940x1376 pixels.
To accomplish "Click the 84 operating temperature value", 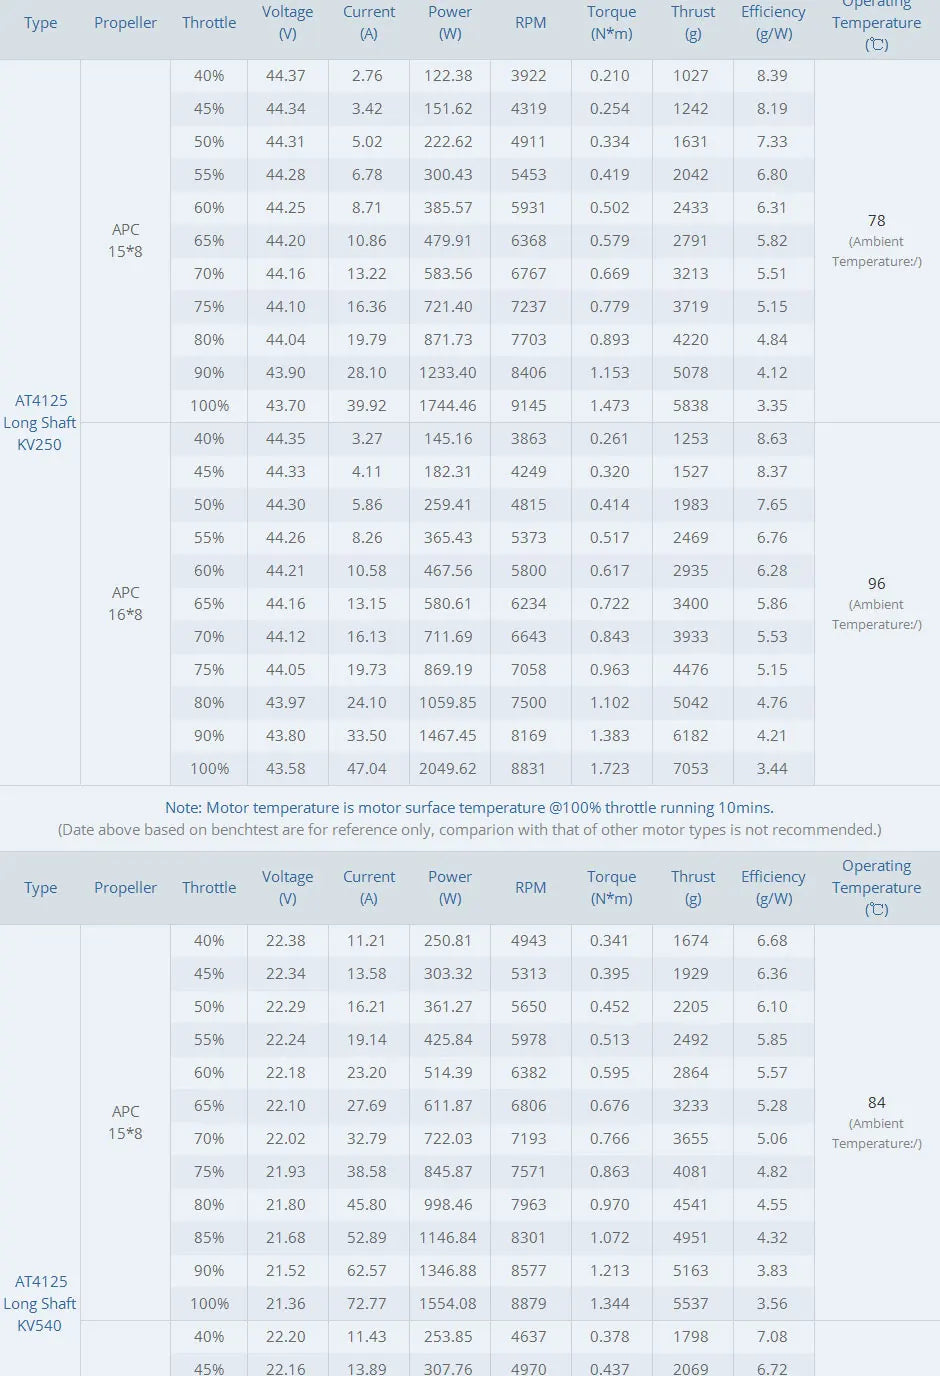I will [876, 1103].
